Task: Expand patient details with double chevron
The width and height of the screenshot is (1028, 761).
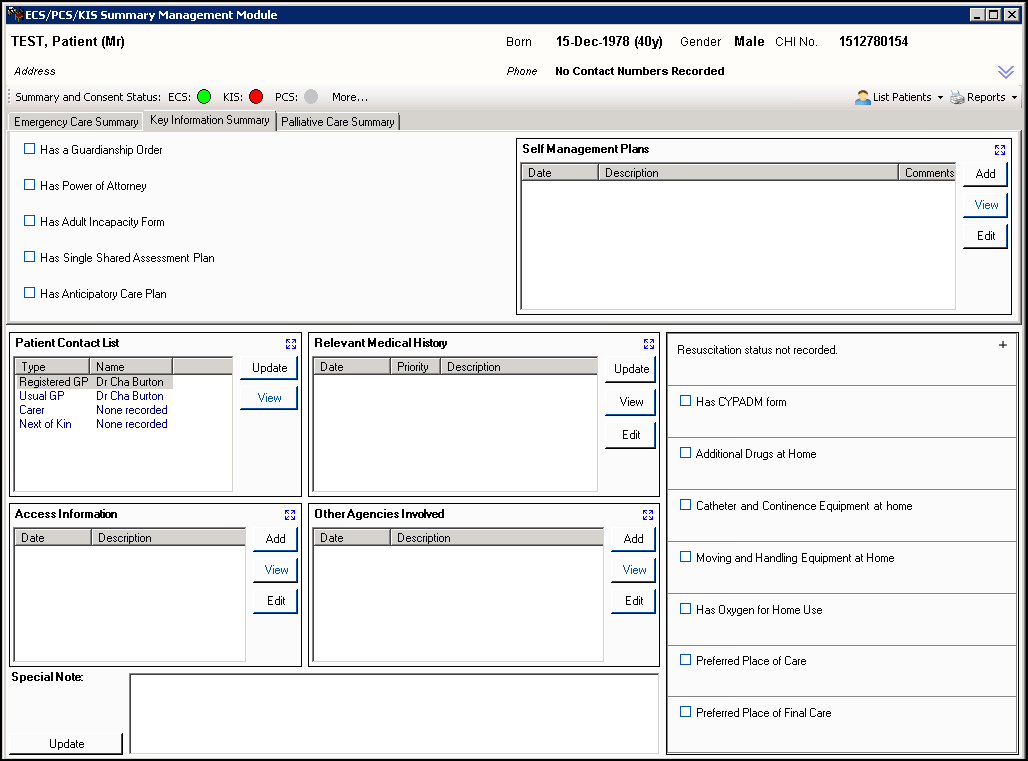Action: (x=1006, y=72)
